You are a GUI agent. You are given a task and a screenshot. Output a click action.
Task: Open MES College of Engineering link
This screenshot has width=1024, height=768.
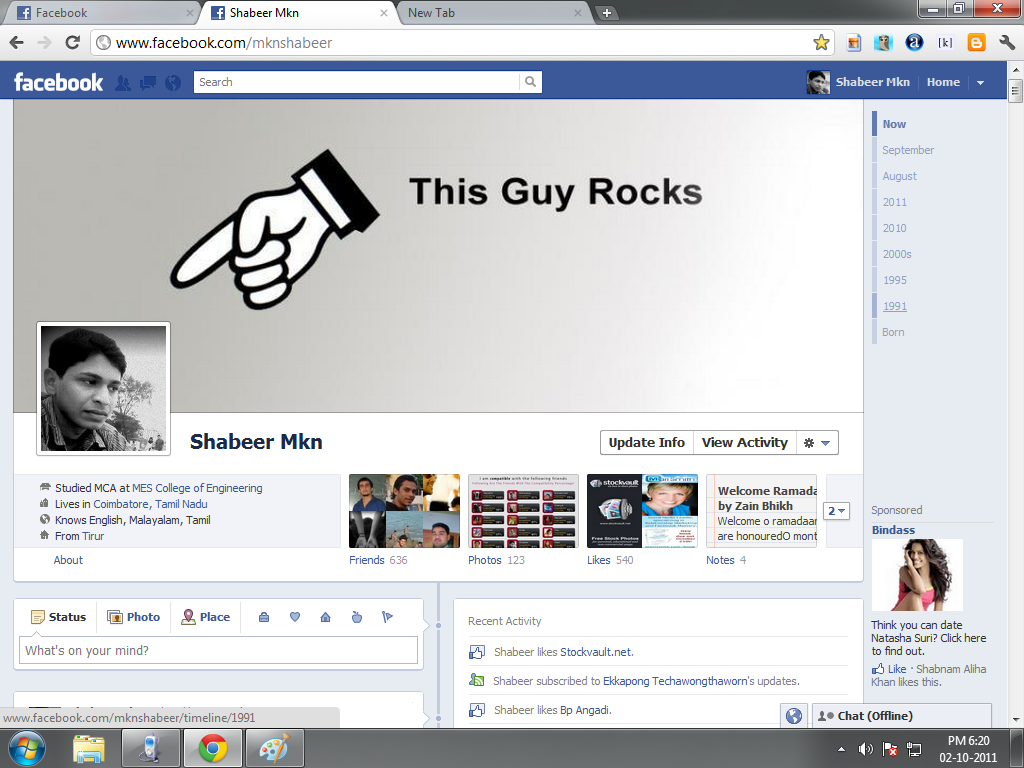click(197, 488)
